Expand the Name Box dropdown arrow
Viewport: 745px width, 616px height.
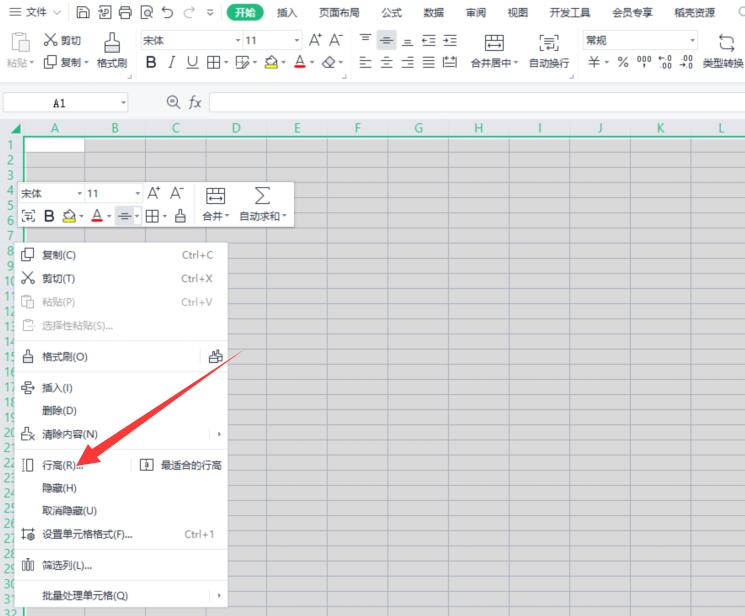pyautogui.click(x=123, y=103)
